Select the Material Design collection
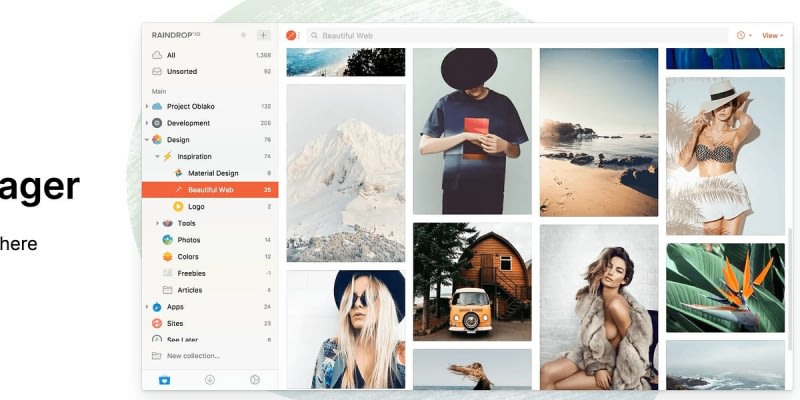Image resolution: width=800 pixels, height=400 pixels. tap(212, 173)
